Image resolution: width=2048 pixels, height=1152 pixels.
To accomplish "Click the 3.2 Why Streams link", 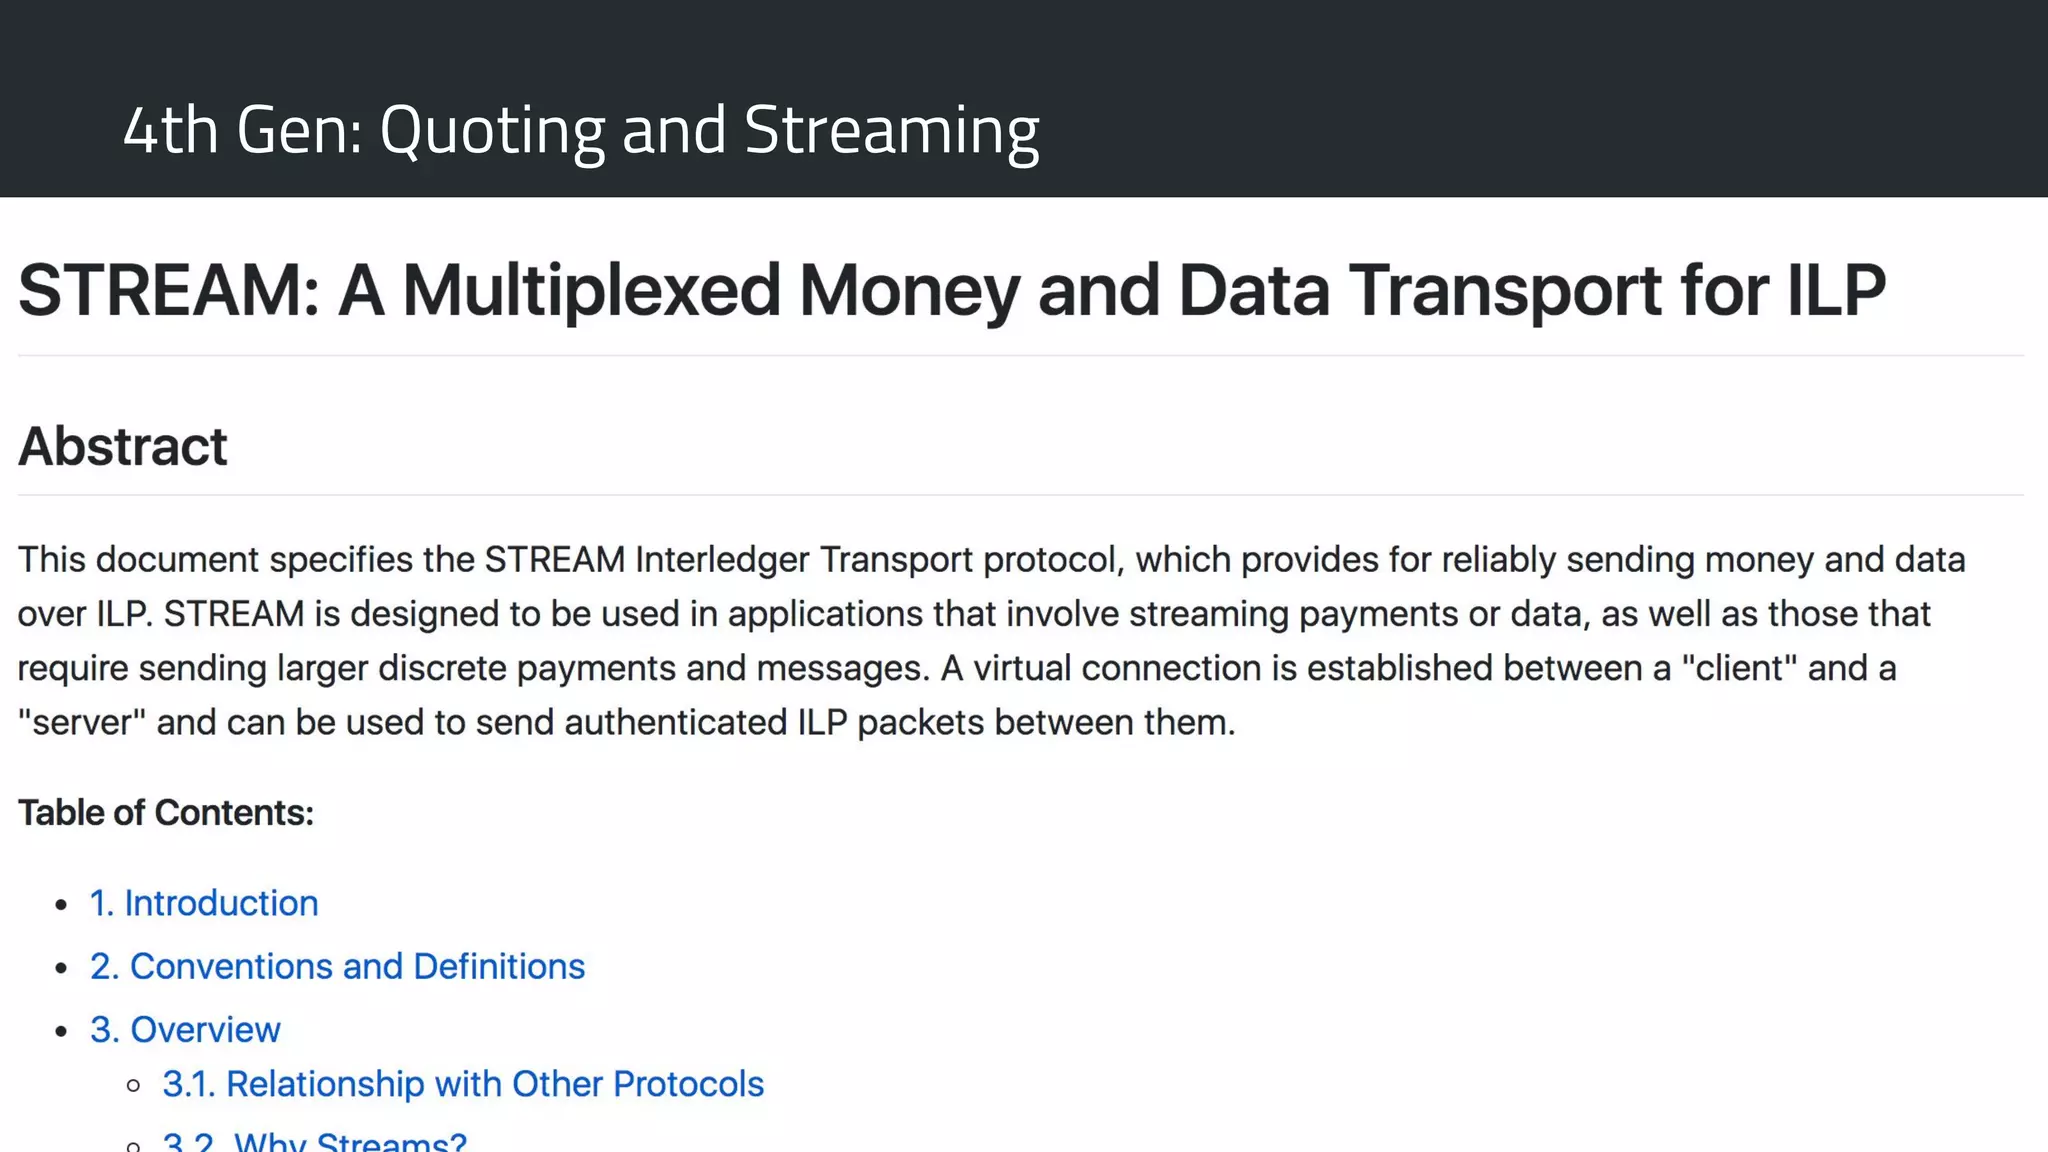I will tap(314, 1141).
